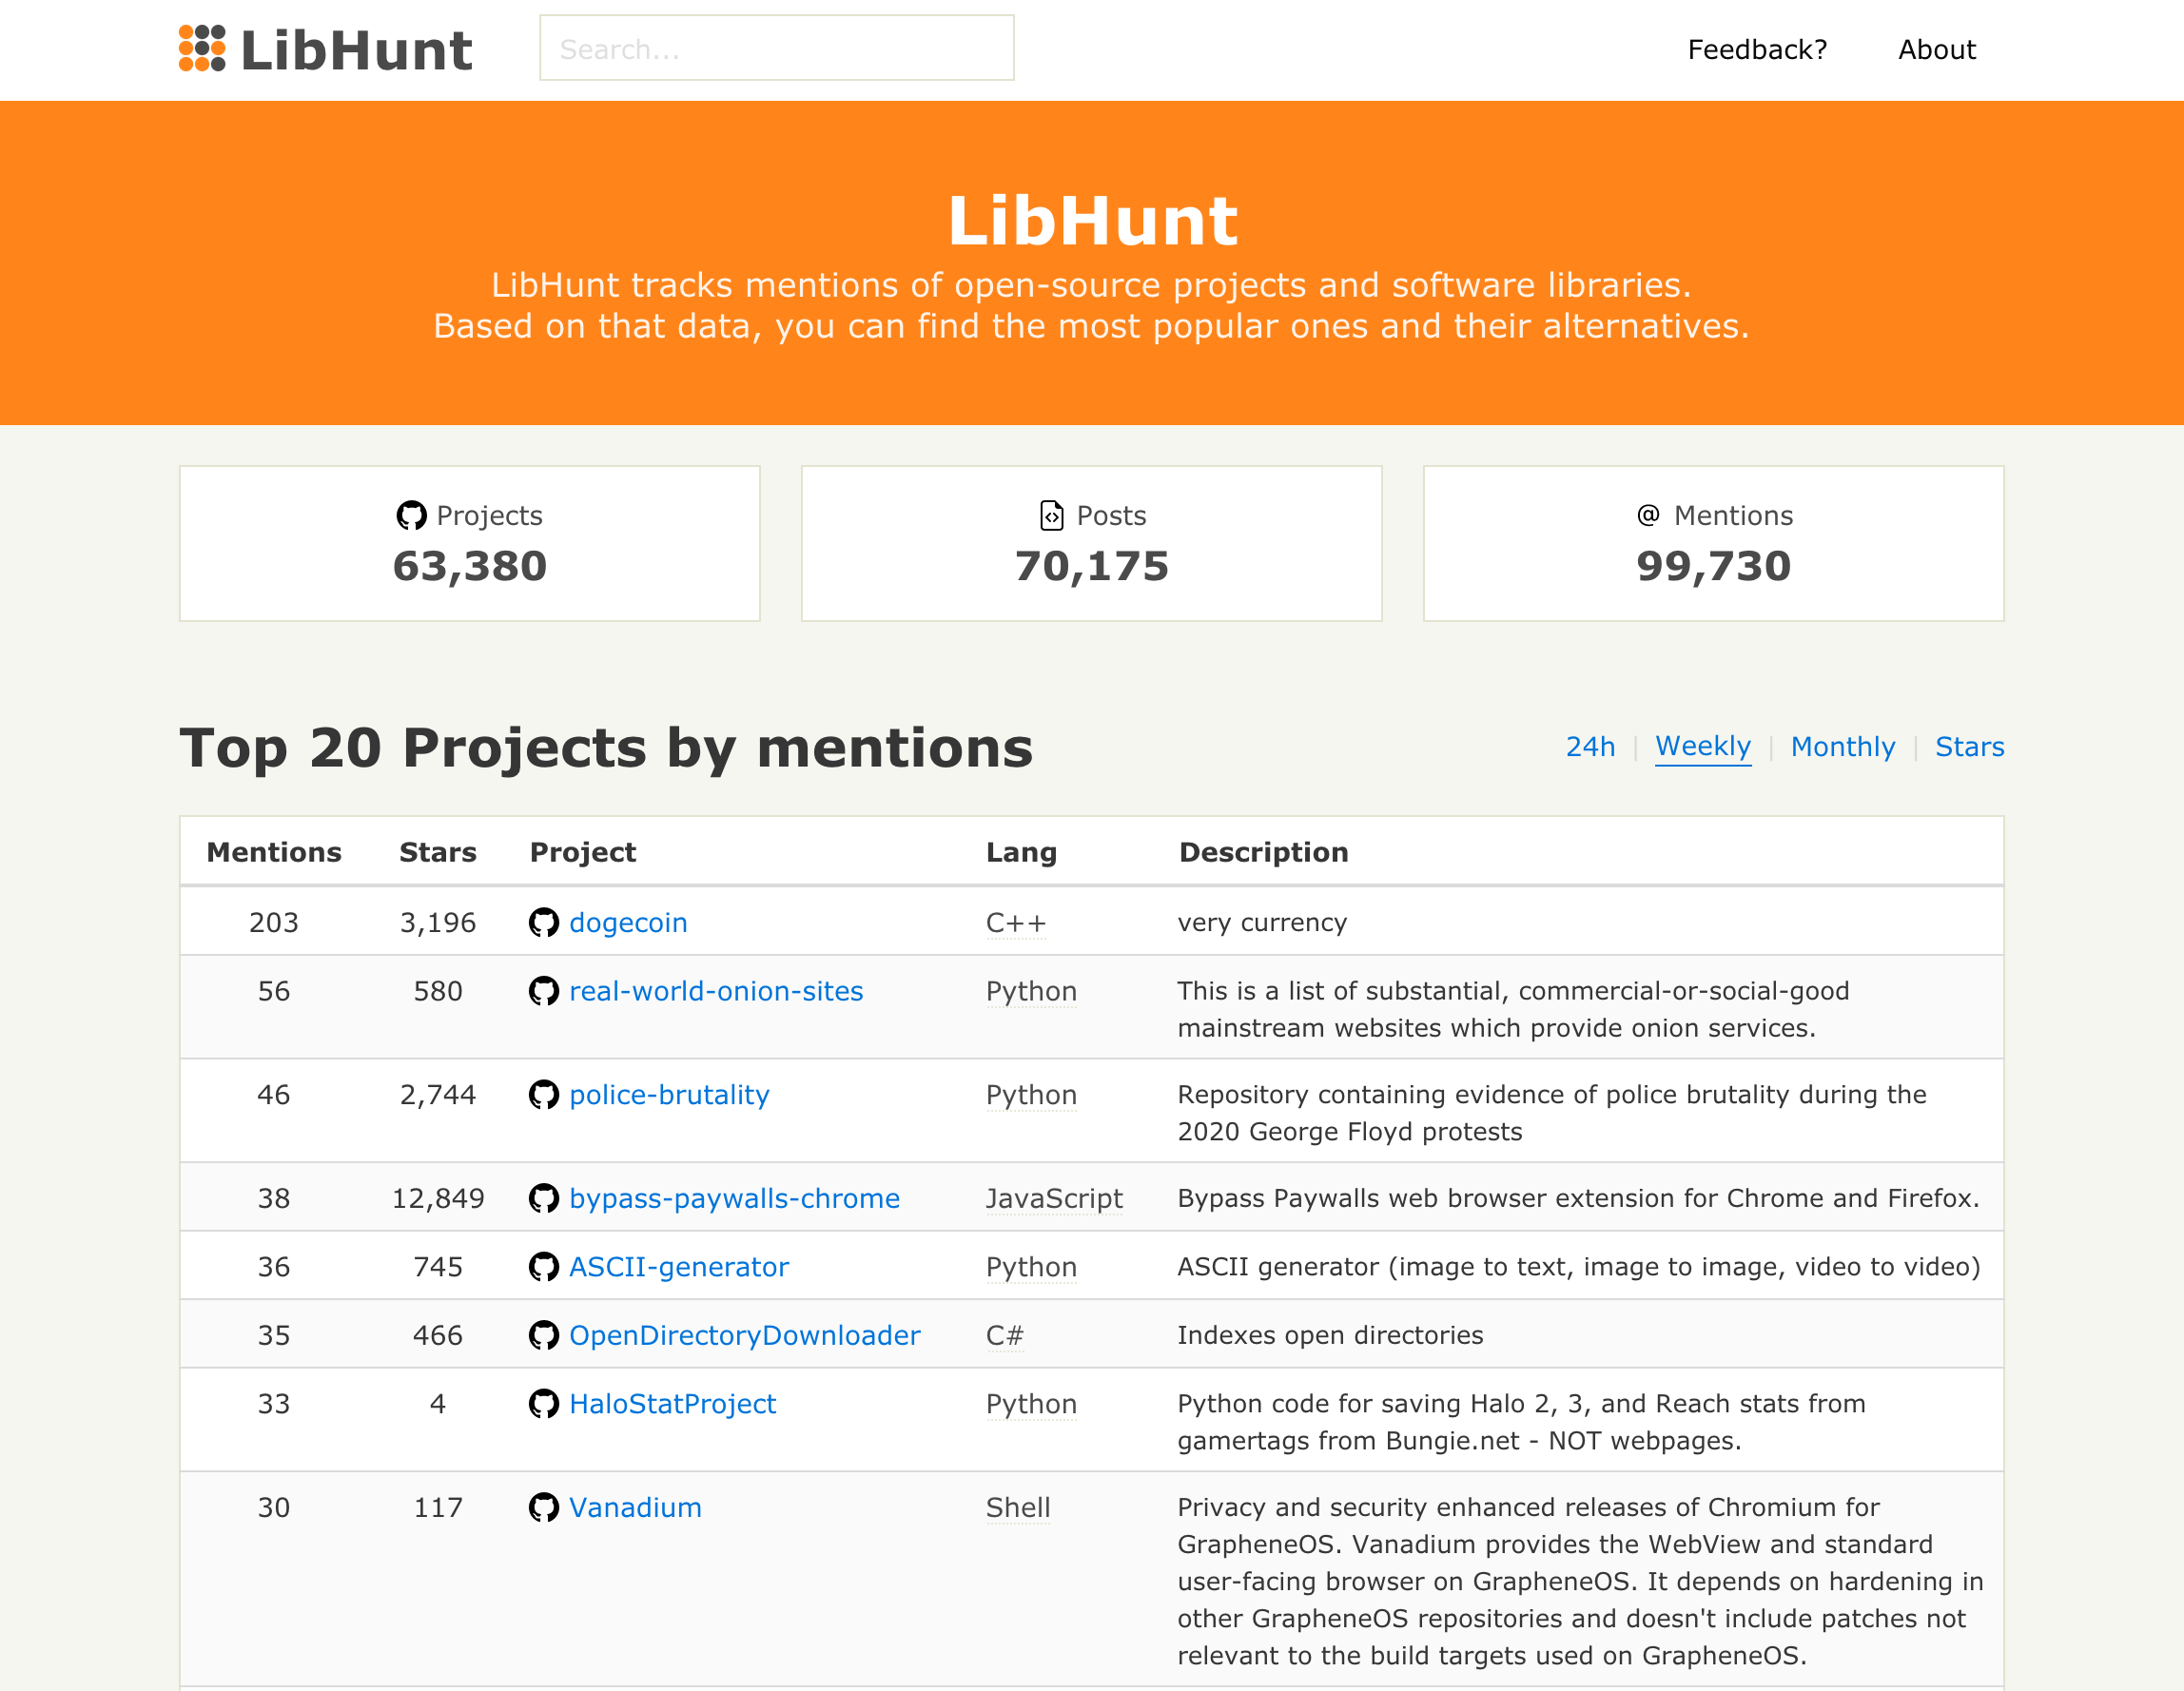Click the large LibHunt banner title
The image size is (2184, 1691).
click(x=1092, y=220)
